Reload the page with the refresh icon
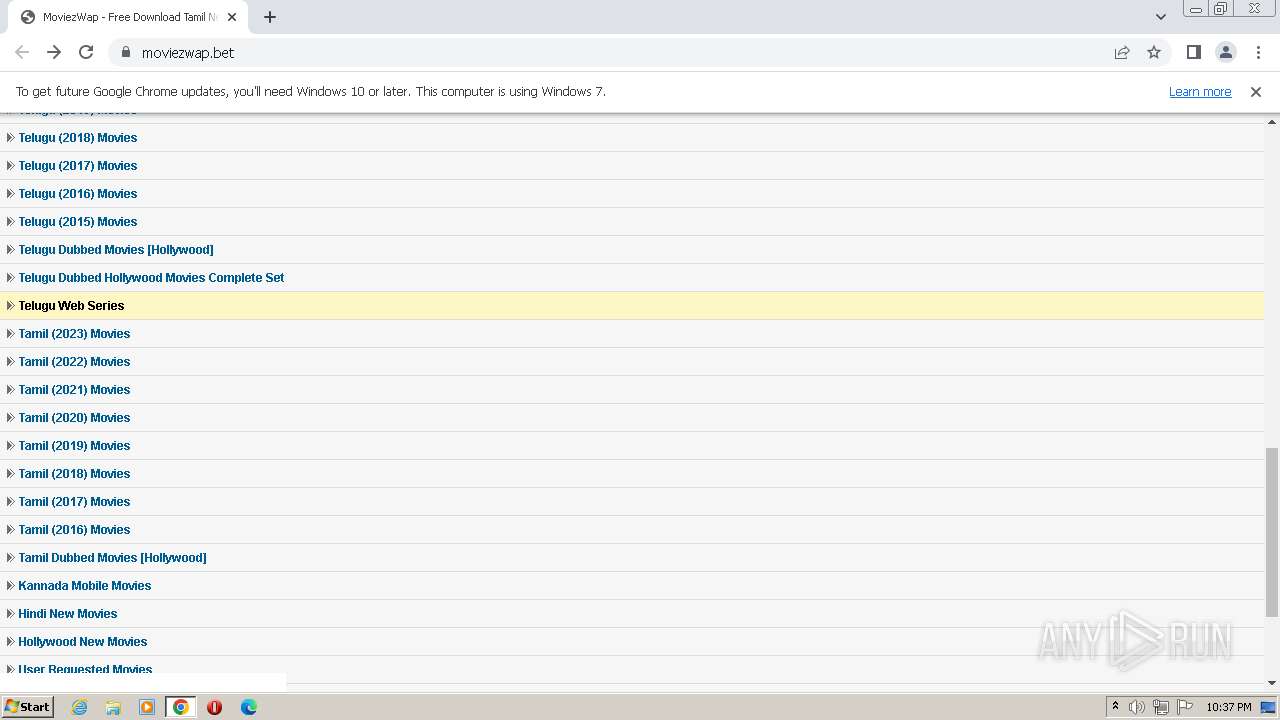 pyautogui.click(x=86, y=52)
